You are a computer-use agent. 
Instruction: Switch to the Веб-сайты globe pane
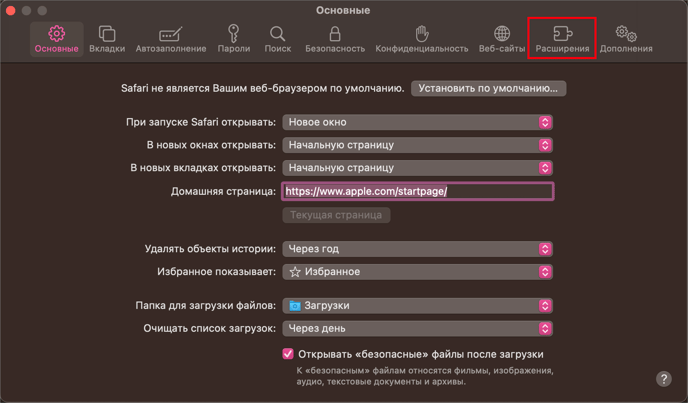(502, 39)
